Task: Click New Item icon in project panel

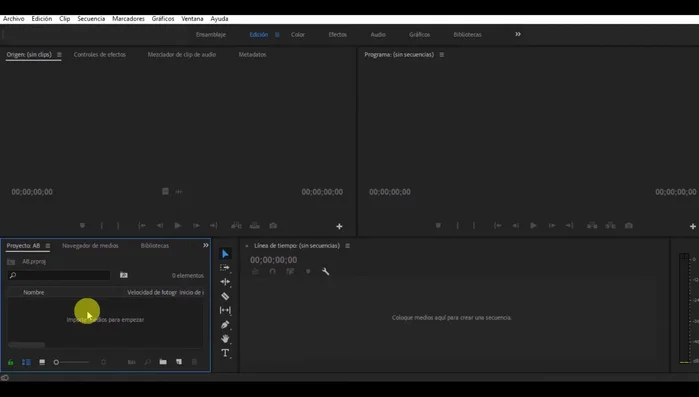Action: click(179, 362)
